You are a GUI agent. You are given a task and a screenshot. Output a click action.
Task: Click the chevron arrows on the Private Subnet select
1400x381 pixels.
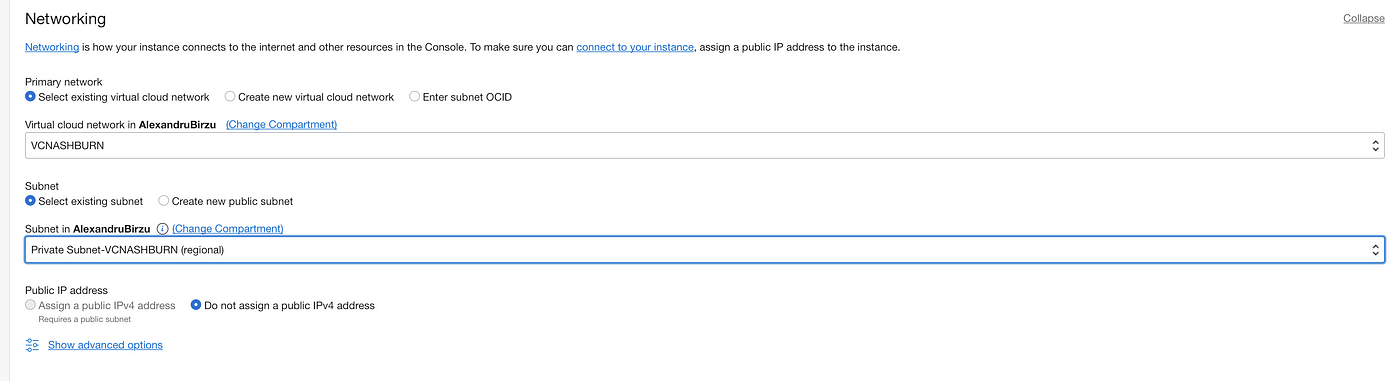click(x=1375, y=250)
